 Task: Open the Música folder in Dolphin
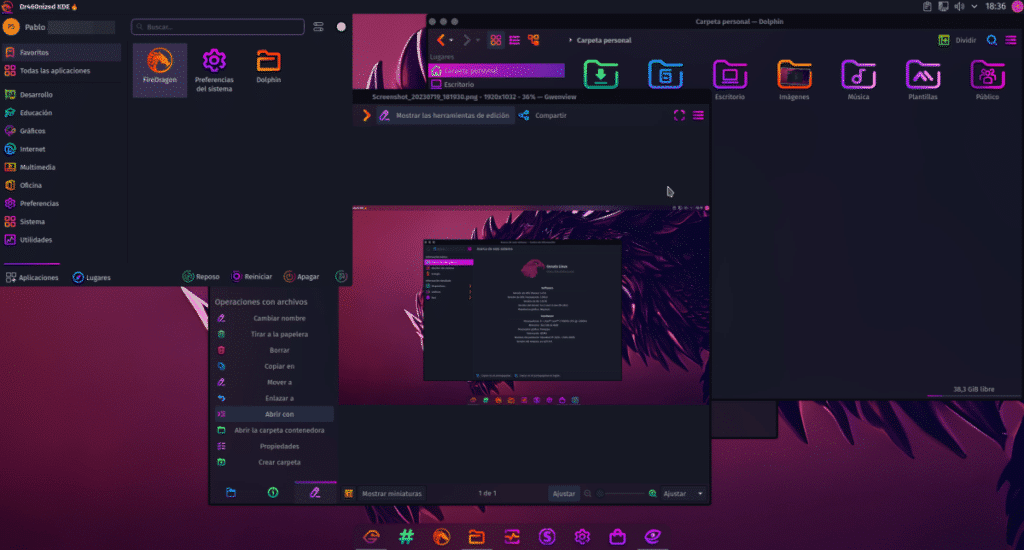(x=858, y=79)
